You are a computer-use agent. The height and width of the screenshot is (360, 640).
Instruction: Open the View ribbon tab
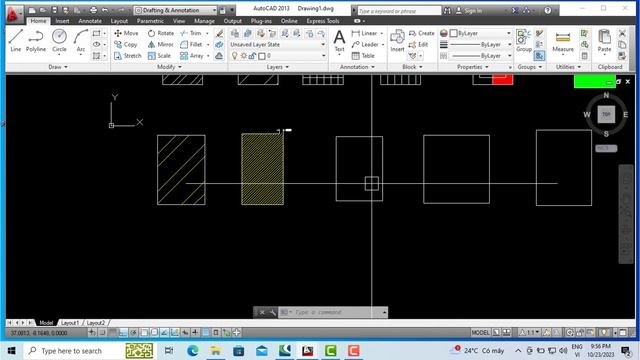[x=179, y=21]
